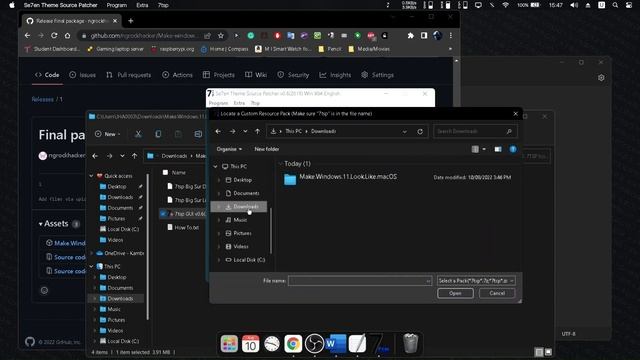Image resolution: width=640 pixels, height=360 pixels.
Task: Create a New folder in dialog
Action: click(x=267, y=149)
